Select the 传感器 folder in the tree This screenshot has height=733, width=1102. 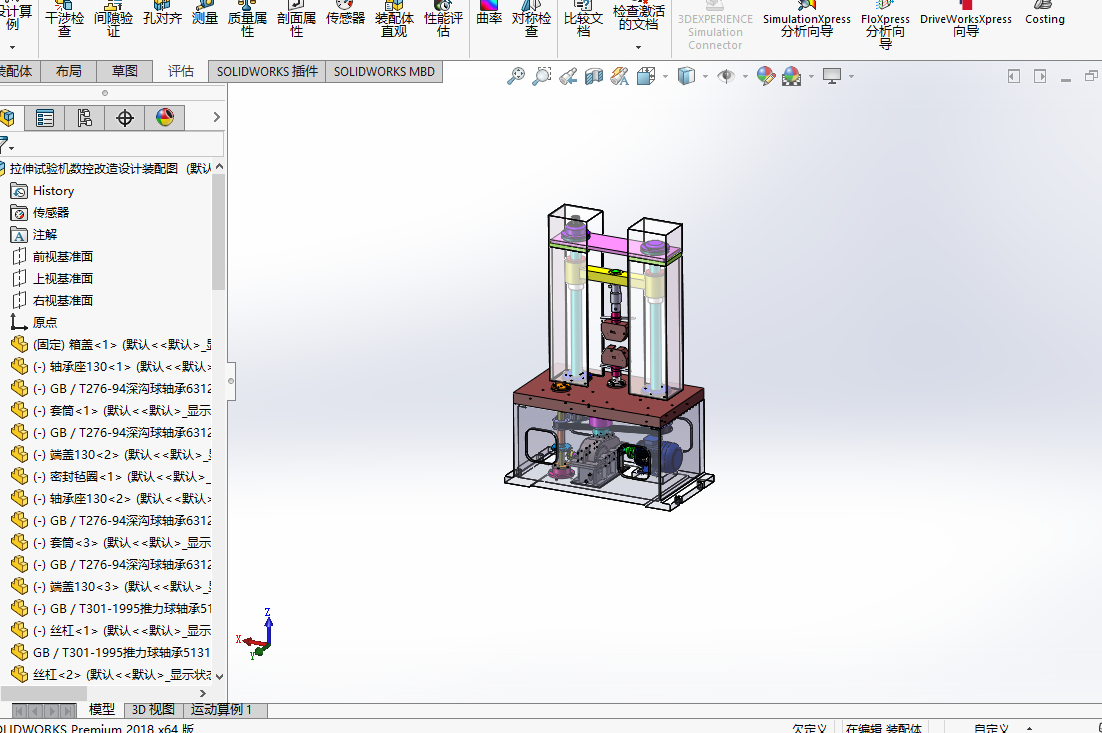click(x=40, y=212)
